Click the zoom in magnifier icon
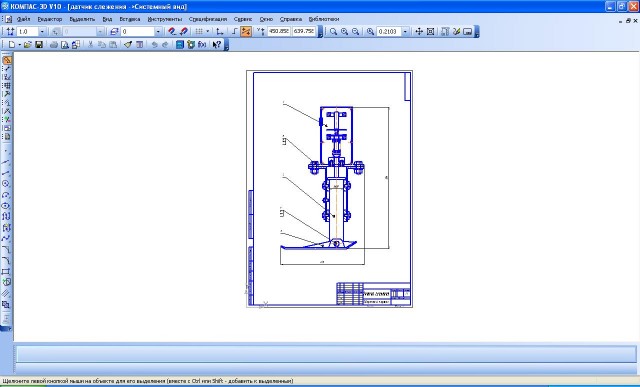Viewport: 640px width, 387px height. tap(344, 31)
